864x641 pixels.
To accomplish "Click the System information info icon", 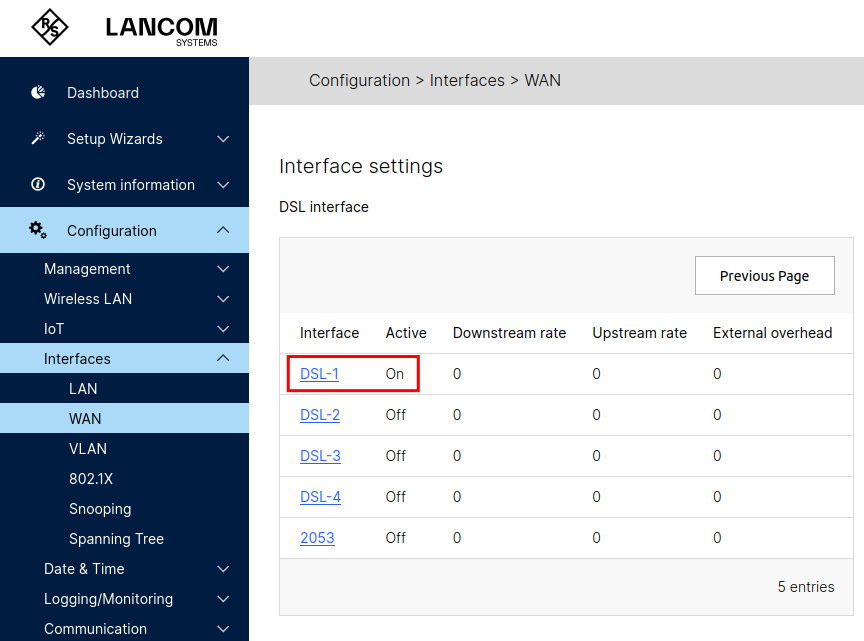I will [38, 184].
